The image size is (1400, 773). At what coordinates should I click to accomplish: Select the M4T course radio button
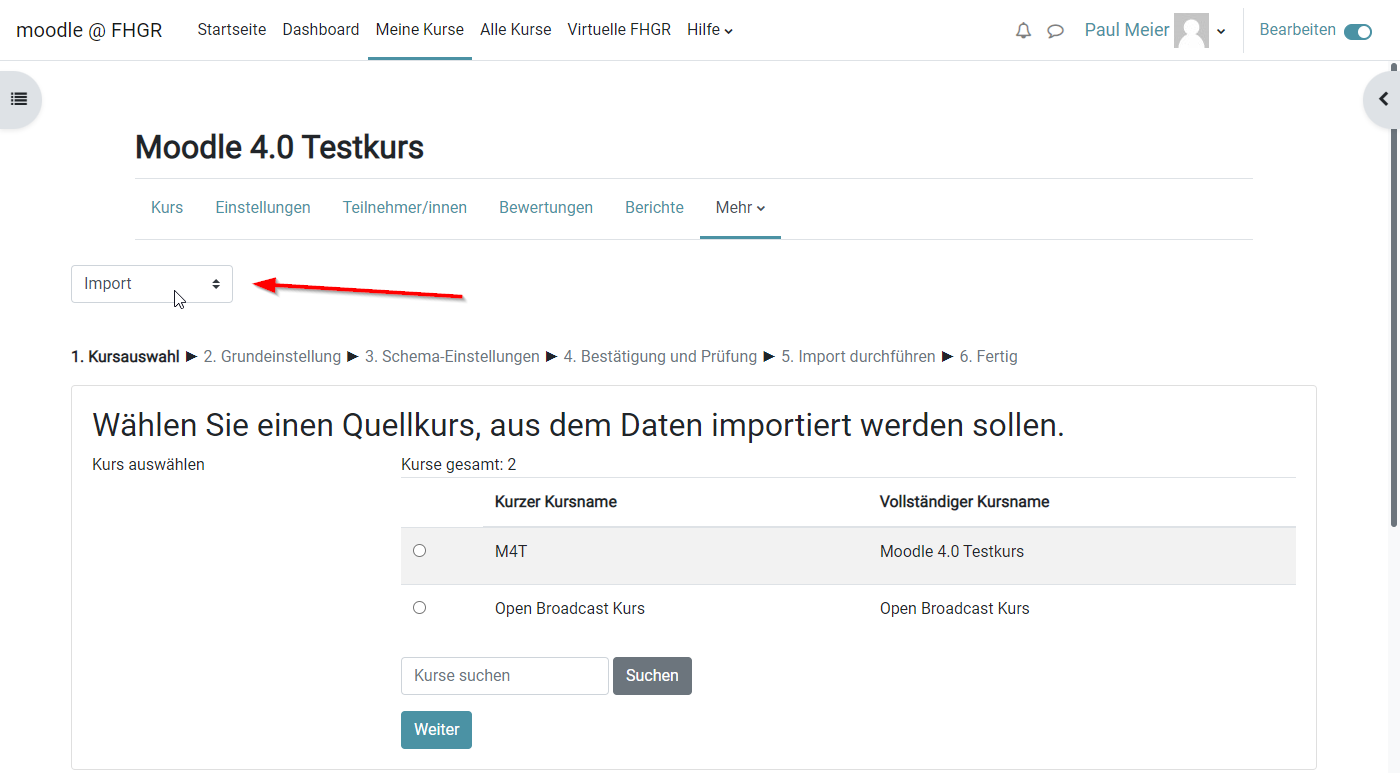[x=419, y=550]
